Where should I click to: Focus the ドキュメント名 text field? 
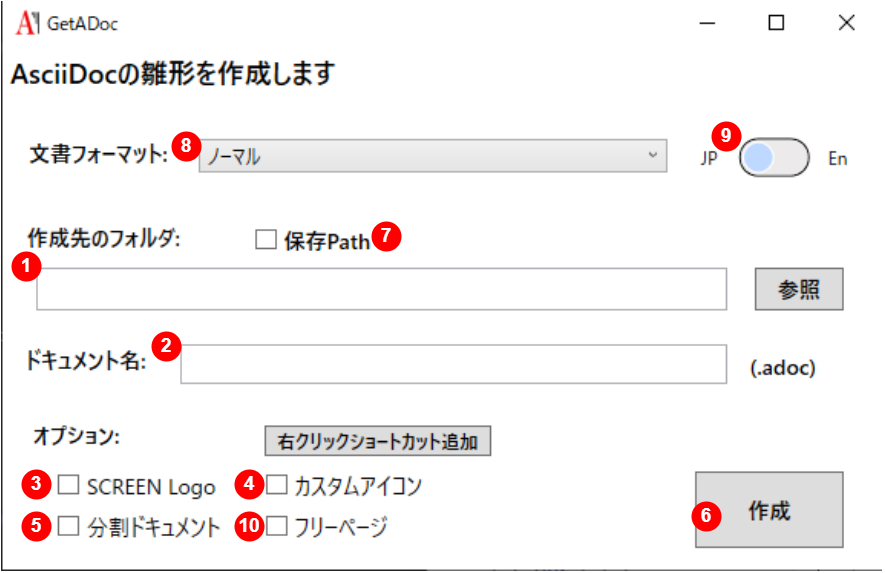452,364
